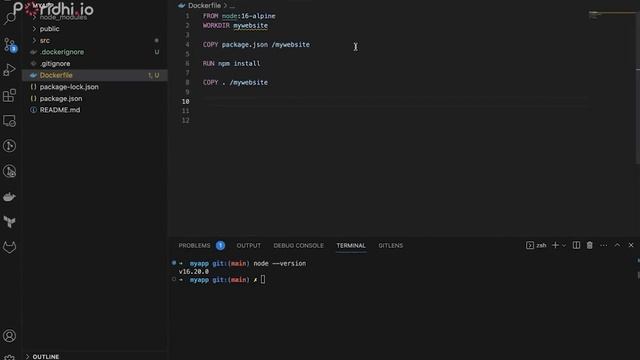The height and width of the screenshot is (360, 640).
Task: Switch to the DEBUG CONSOLE tab
Action: [298, 245]
